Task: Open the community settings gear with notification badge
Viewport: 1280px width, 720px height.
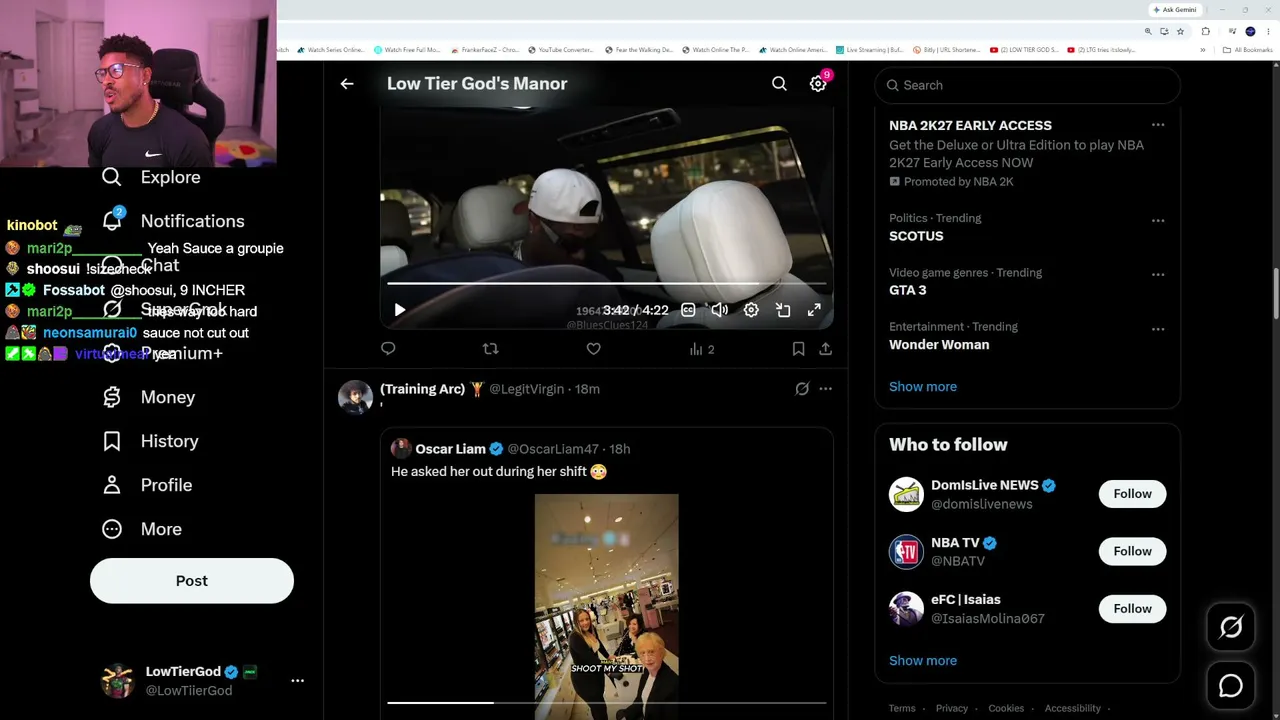Action: pos(818,84)
